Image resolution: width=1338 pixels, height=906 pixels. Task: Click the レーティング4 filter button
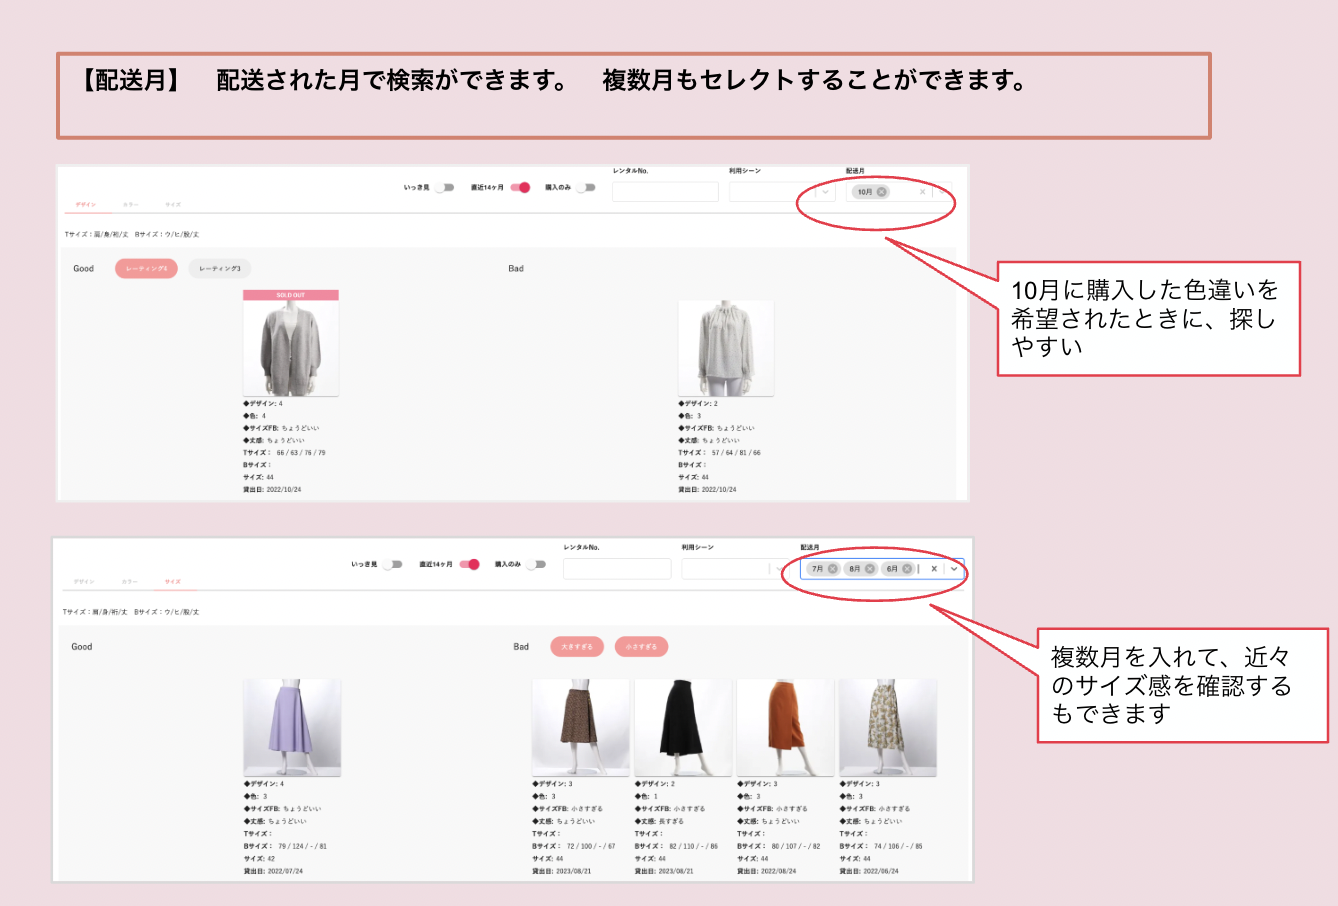[x=146, y=269]
